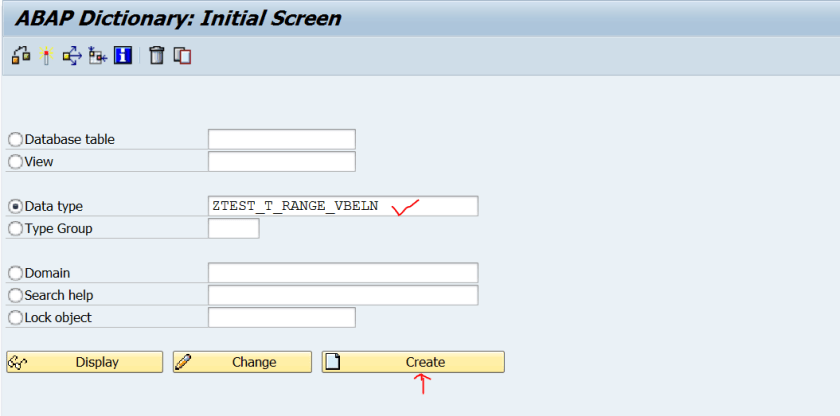Click the Check object toolbar icon
Screen dimensions: 840x416
click(x=19, y=56)
